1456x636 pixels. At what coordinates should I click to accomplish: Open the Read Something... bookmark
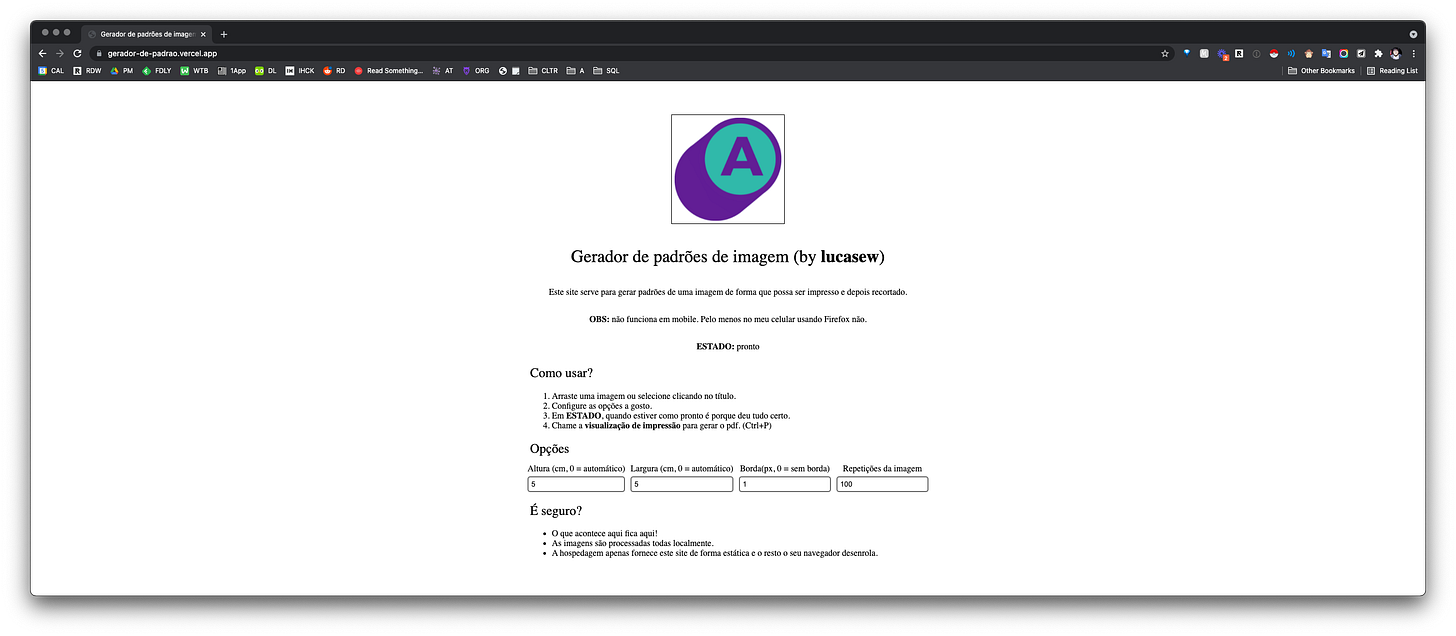pos(389,71)
